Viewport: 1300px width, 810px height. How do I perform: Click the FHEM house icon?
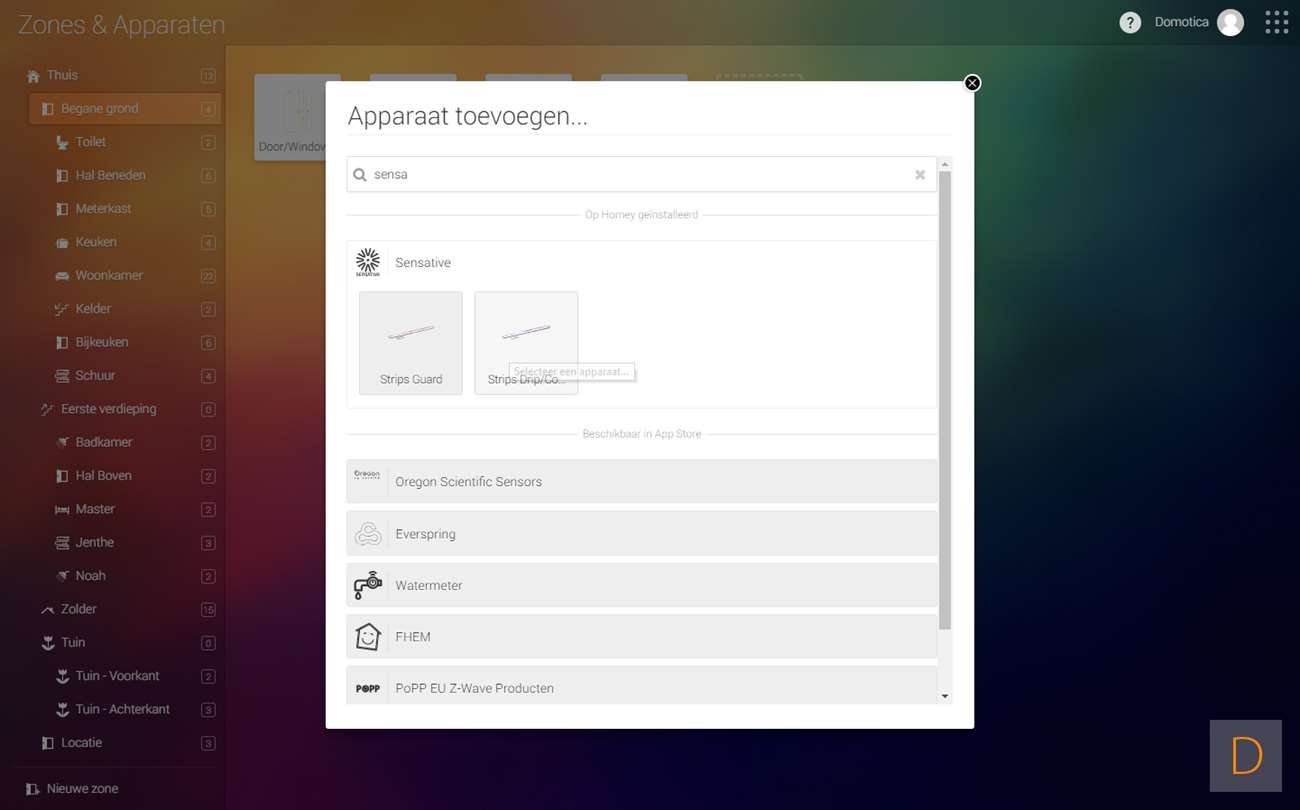[x=368, y=637]
